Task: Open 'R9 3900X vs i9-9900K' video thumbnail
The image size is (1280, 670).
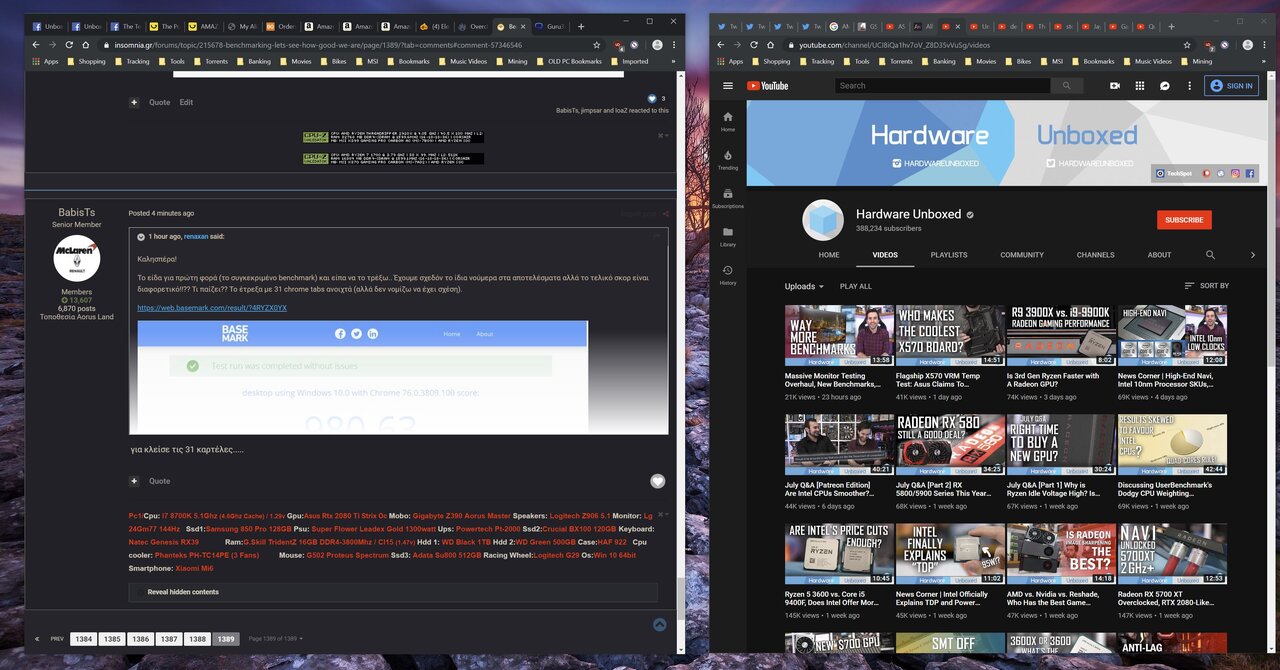Action: (1061, 335)
